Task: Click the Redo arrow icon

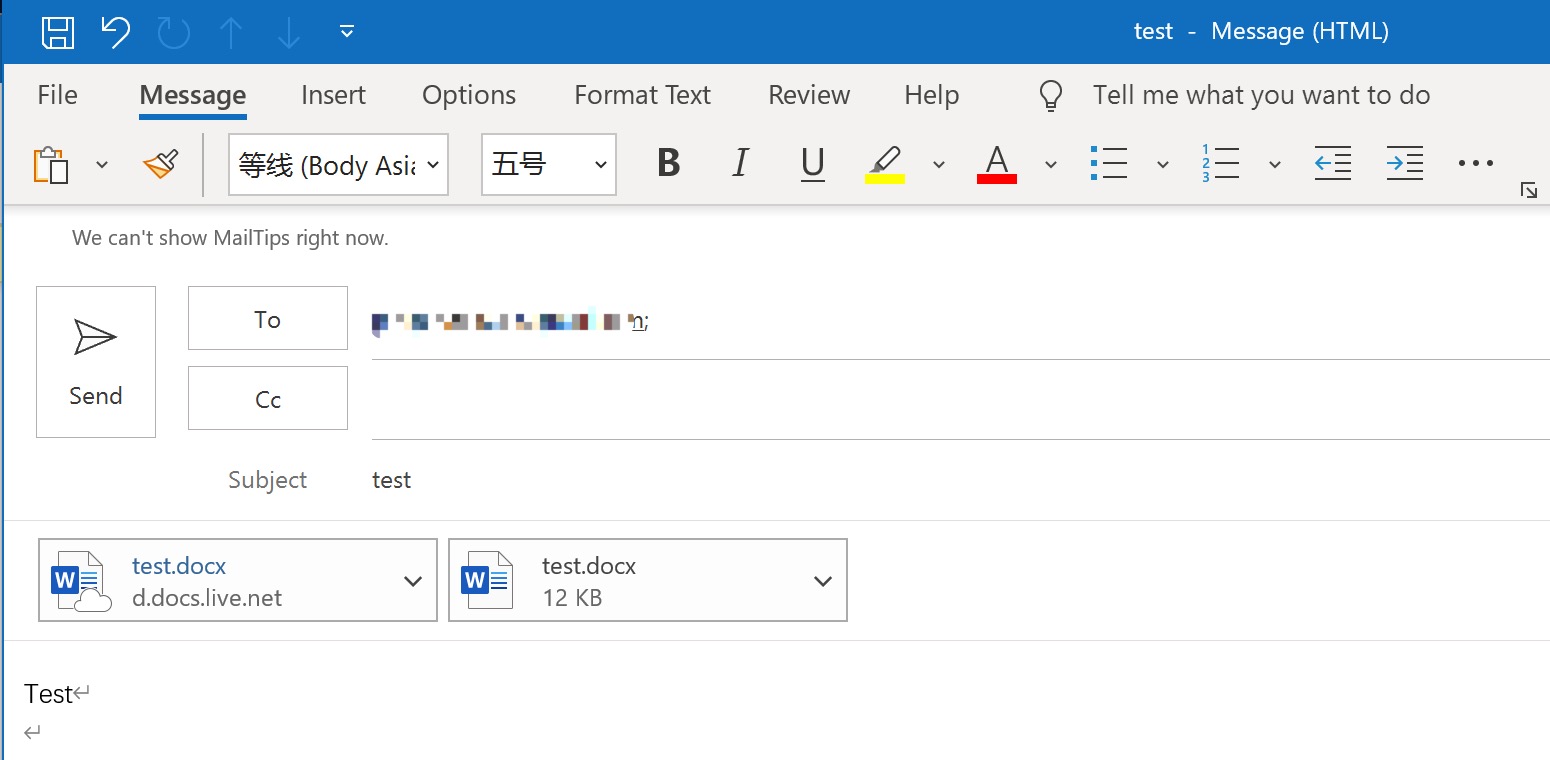Action: coord(174,32)
